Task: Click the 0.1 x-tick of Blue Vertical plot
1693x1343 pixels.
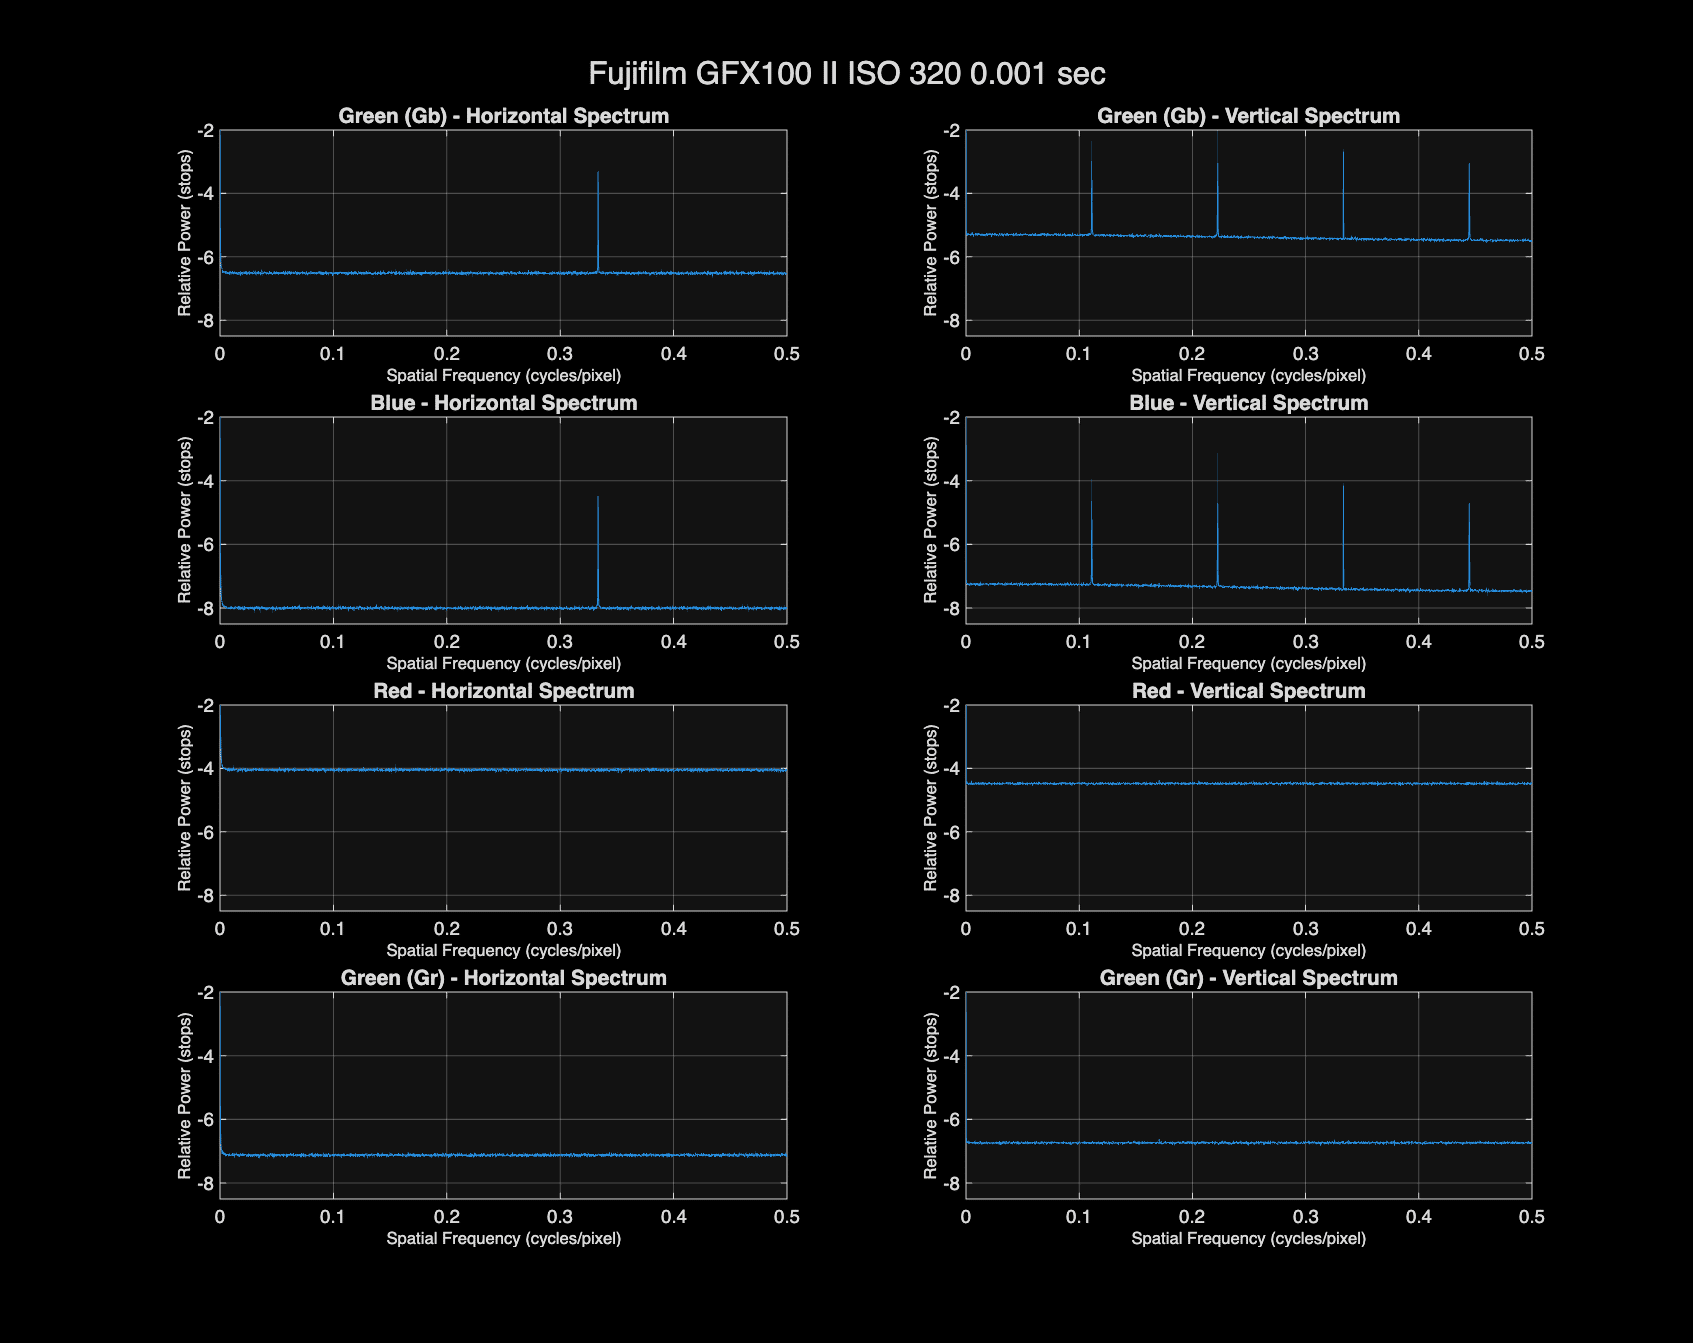Action: pos(1079,642)
